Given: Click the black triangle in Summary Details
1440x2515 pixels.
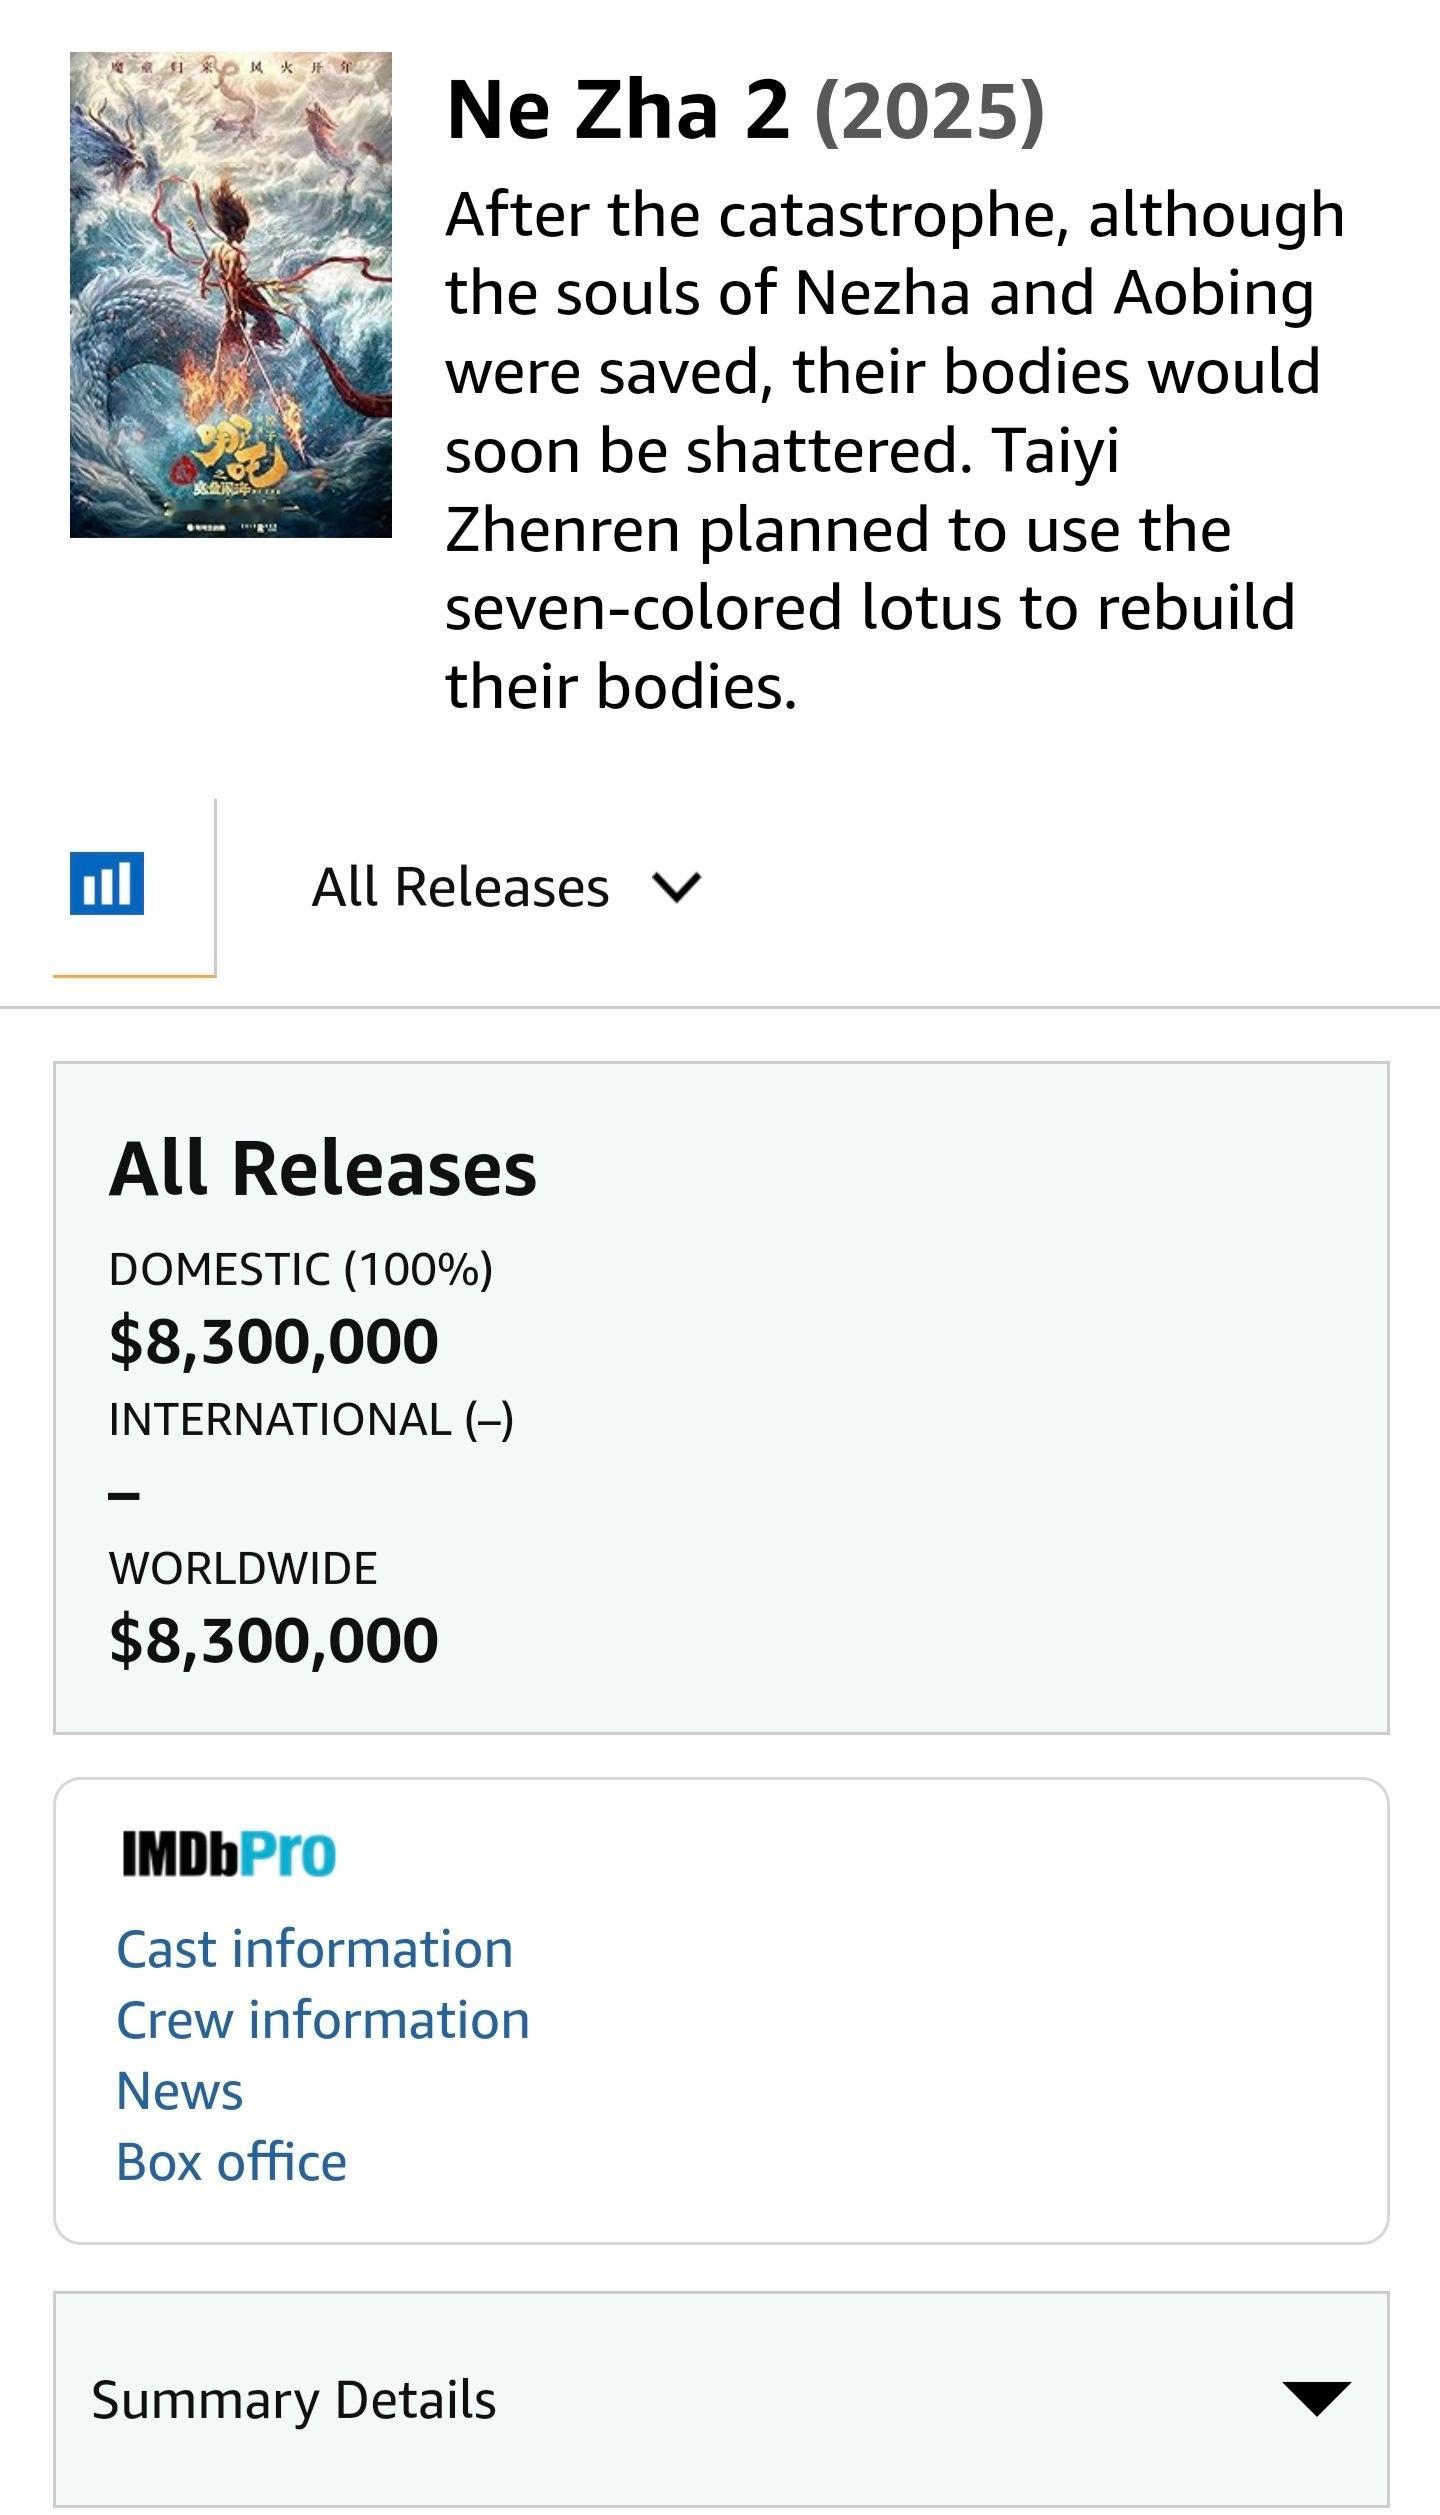Looking at the screenshot, I should tap(1316, 2398).
